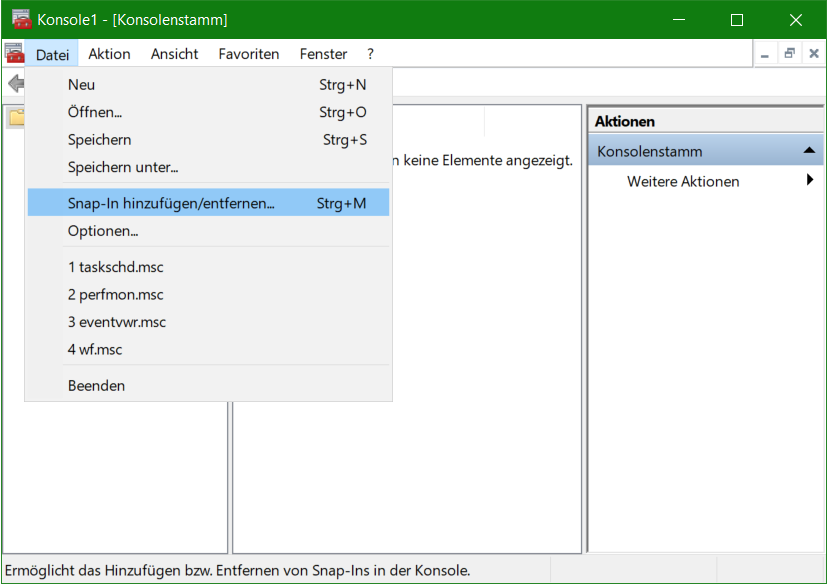Restore down the inner console child window
This screenshot has height=585, width=828.
click(789, 54)
